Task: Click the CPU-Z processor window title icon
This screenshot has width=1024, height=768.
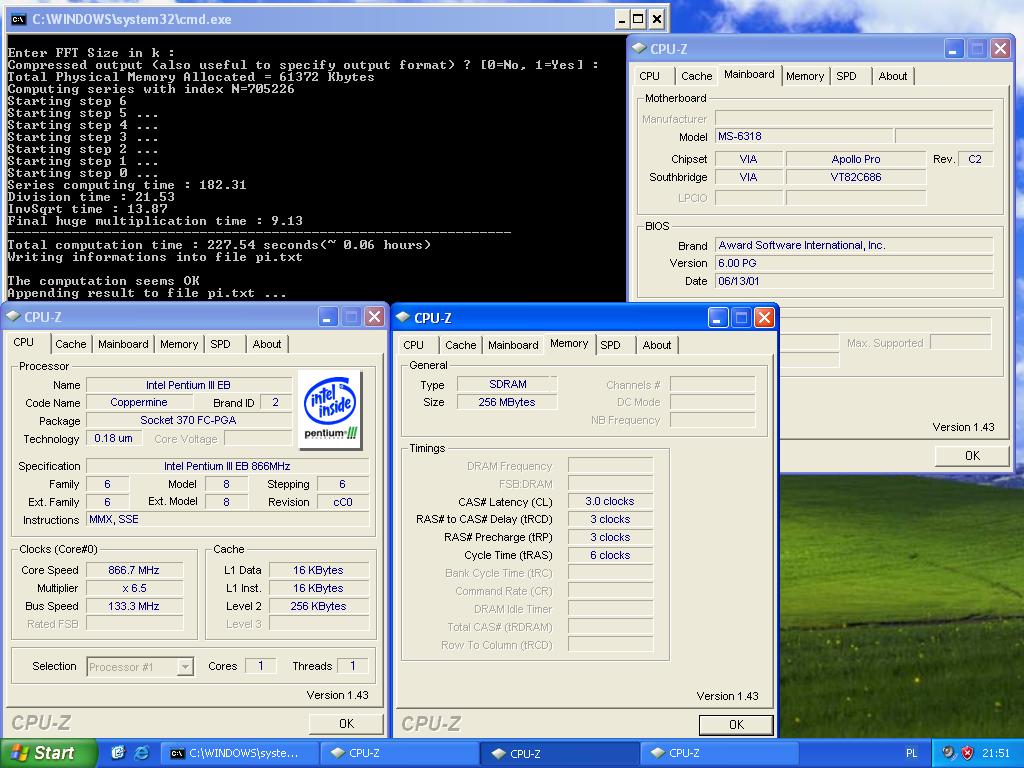Action: coord(13,317)
